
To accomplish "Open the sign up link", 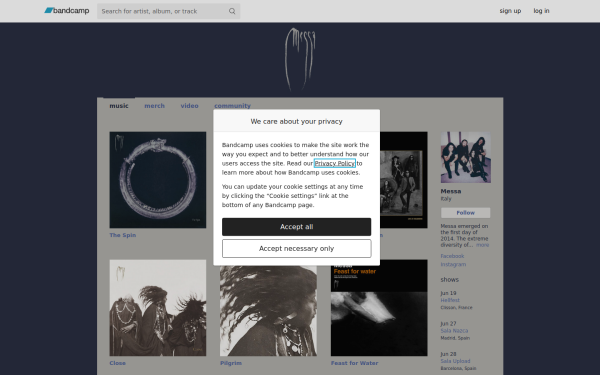I will (x=510, y=11).
